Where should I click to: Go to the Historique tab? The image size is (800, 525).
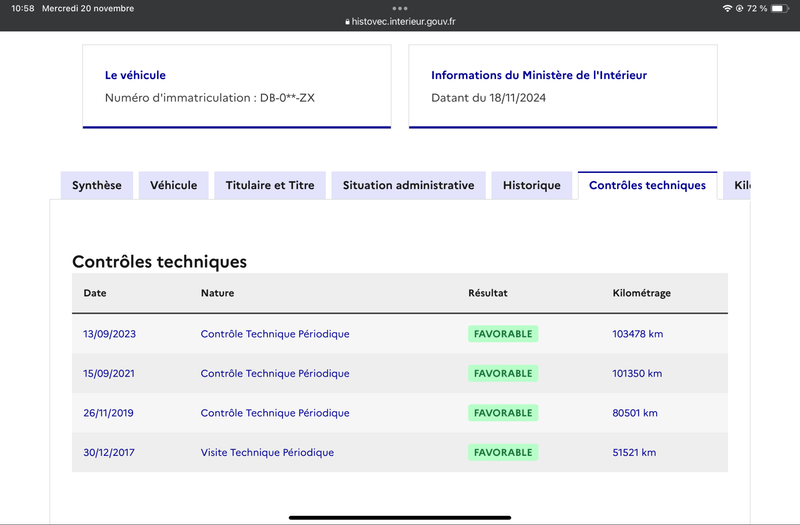click(532, 185)
